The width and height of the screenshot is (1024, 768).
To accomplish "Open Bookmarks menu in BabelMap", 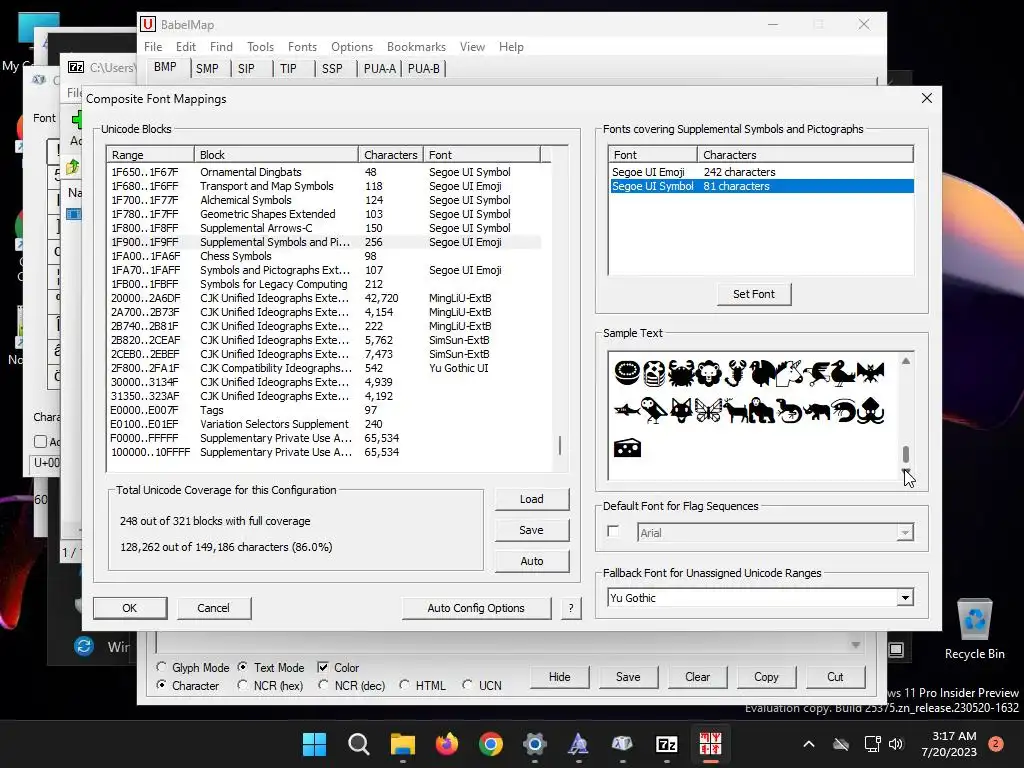I will point(416,47).
